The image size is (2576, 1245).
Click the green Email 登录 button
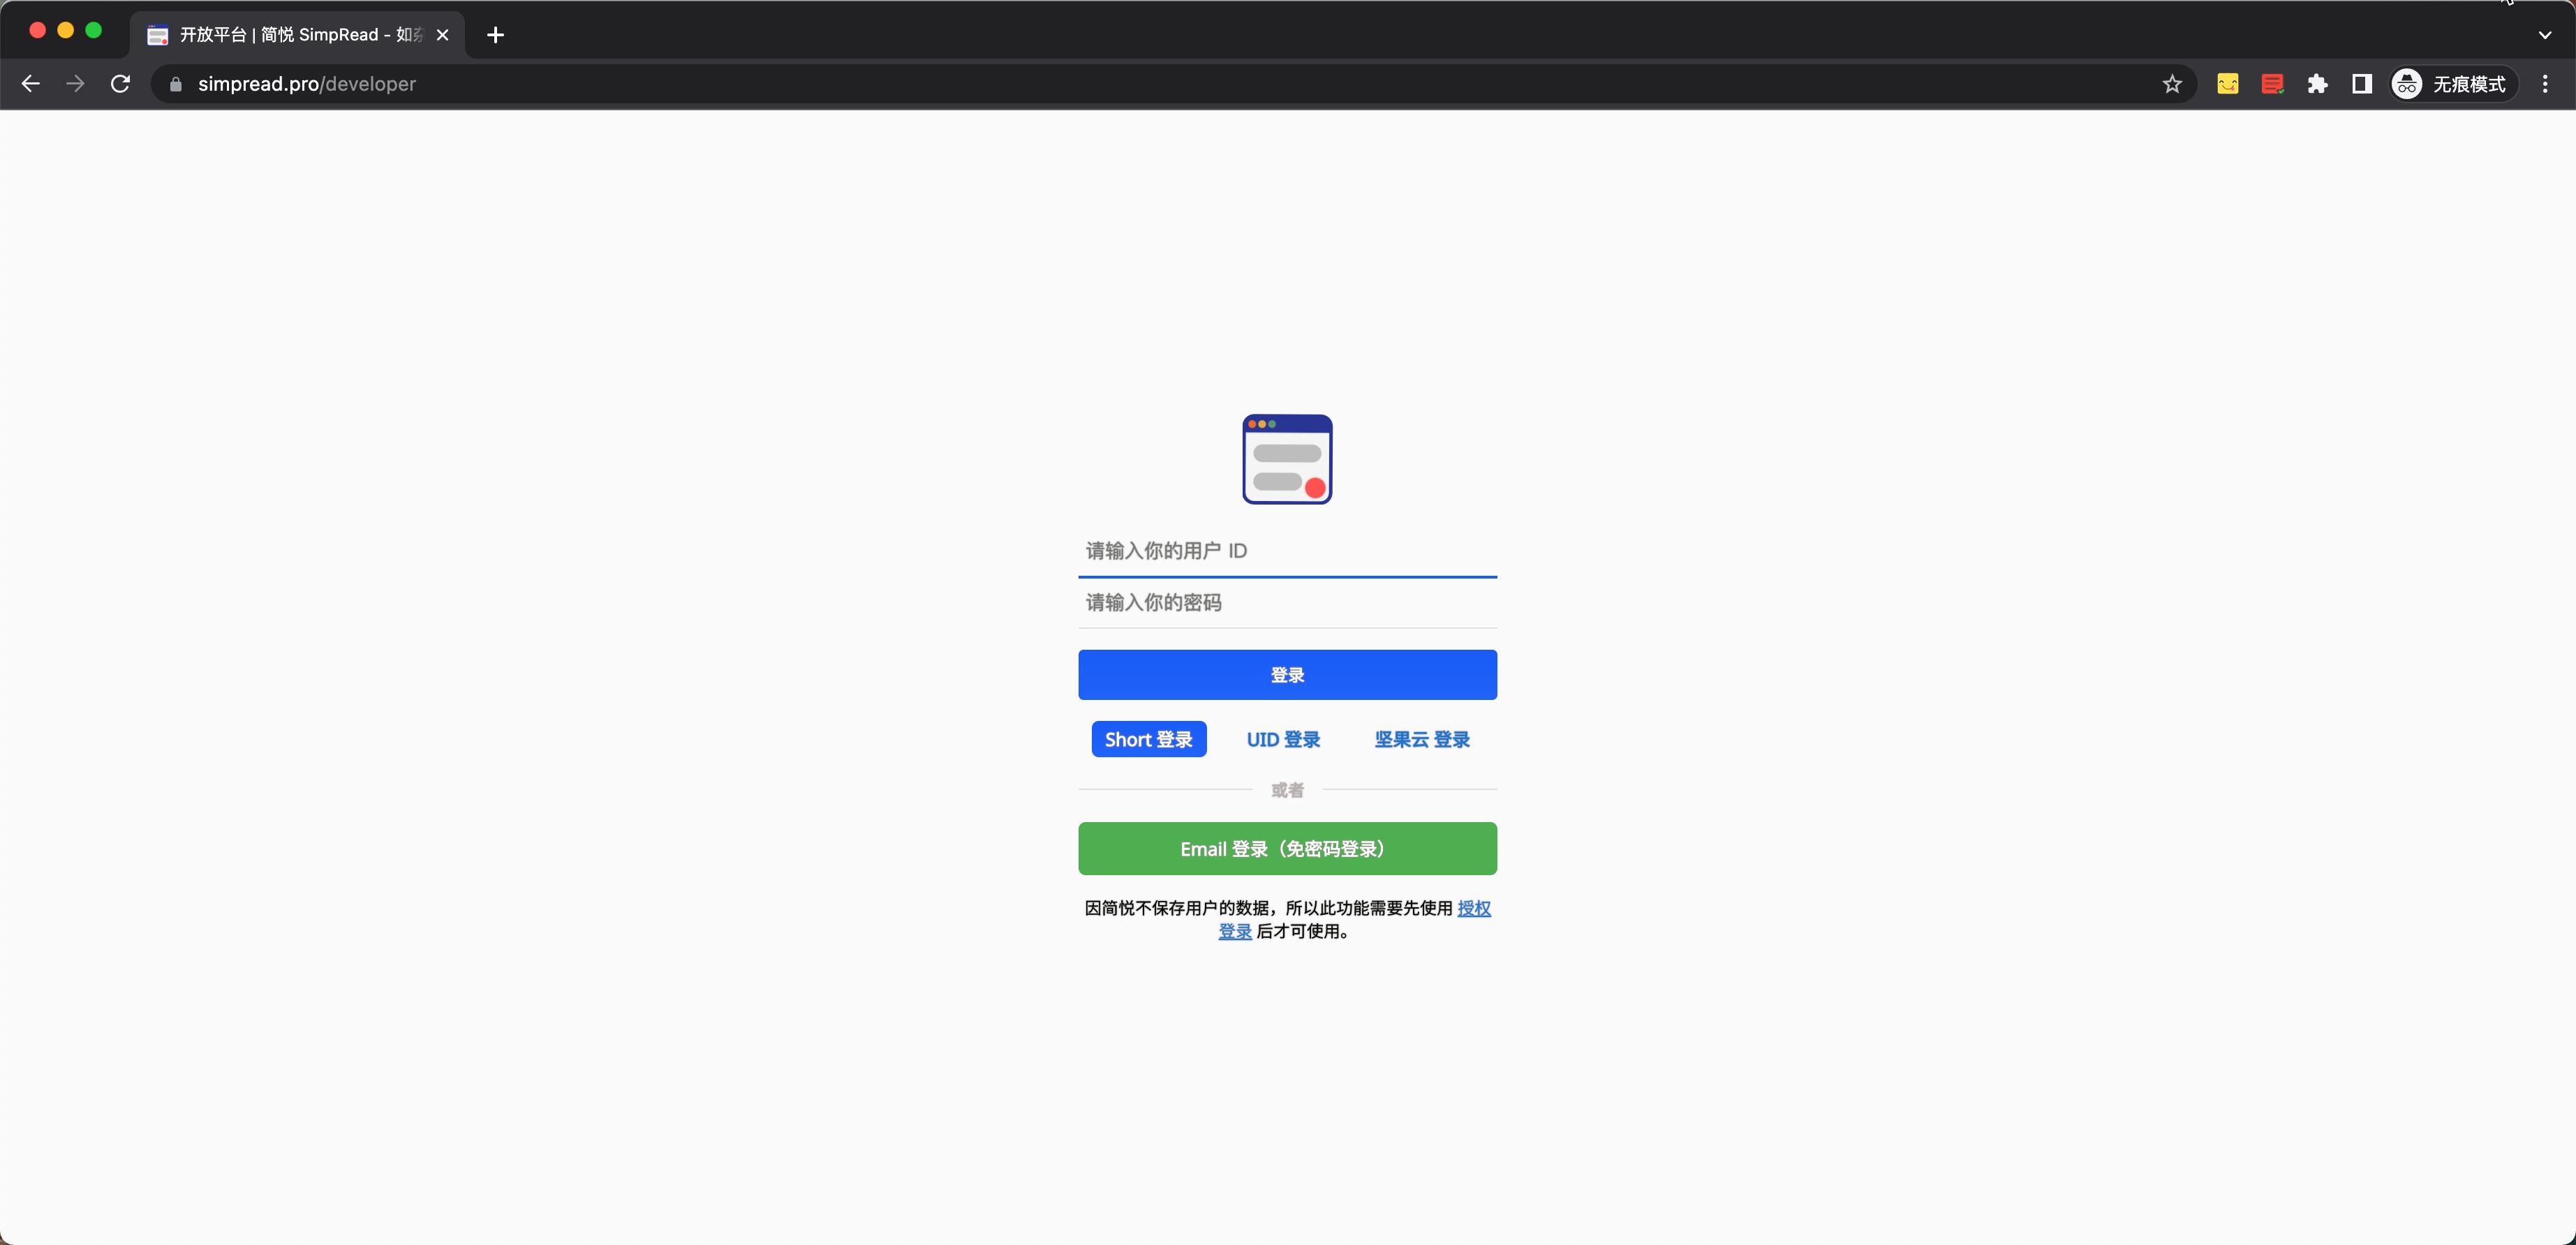click(x=1287, y=849)
